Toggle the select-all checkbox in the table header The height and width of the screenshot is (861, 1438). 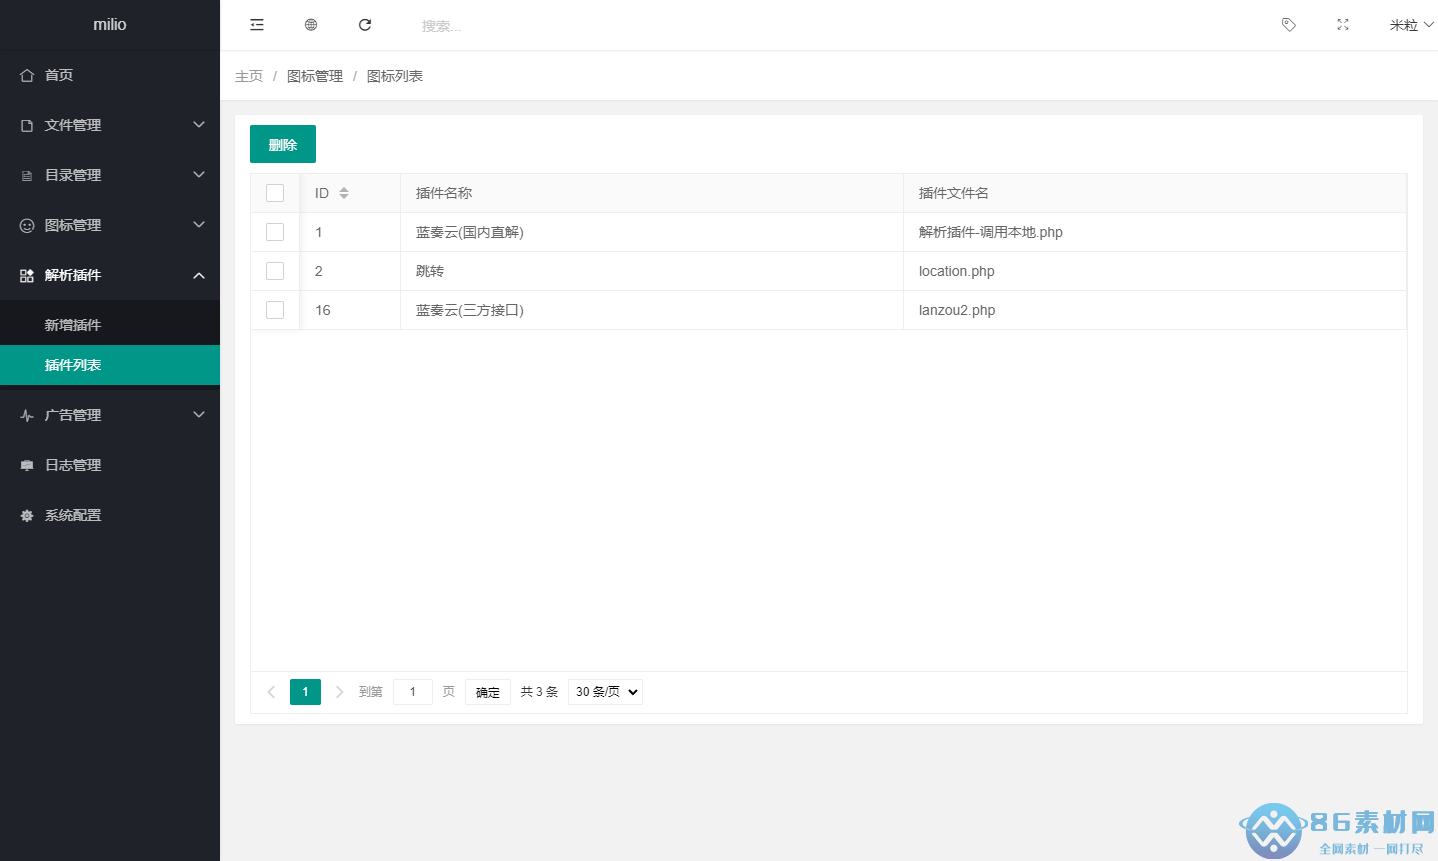point(275,193)
